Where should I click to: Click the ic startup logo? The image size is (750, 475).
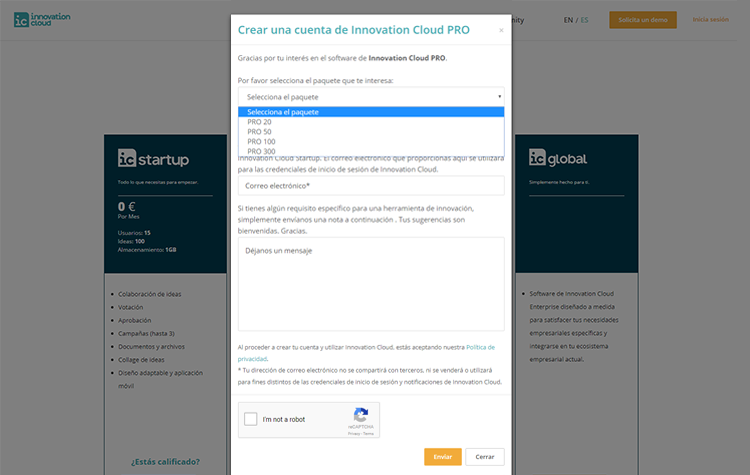point(153,158)
